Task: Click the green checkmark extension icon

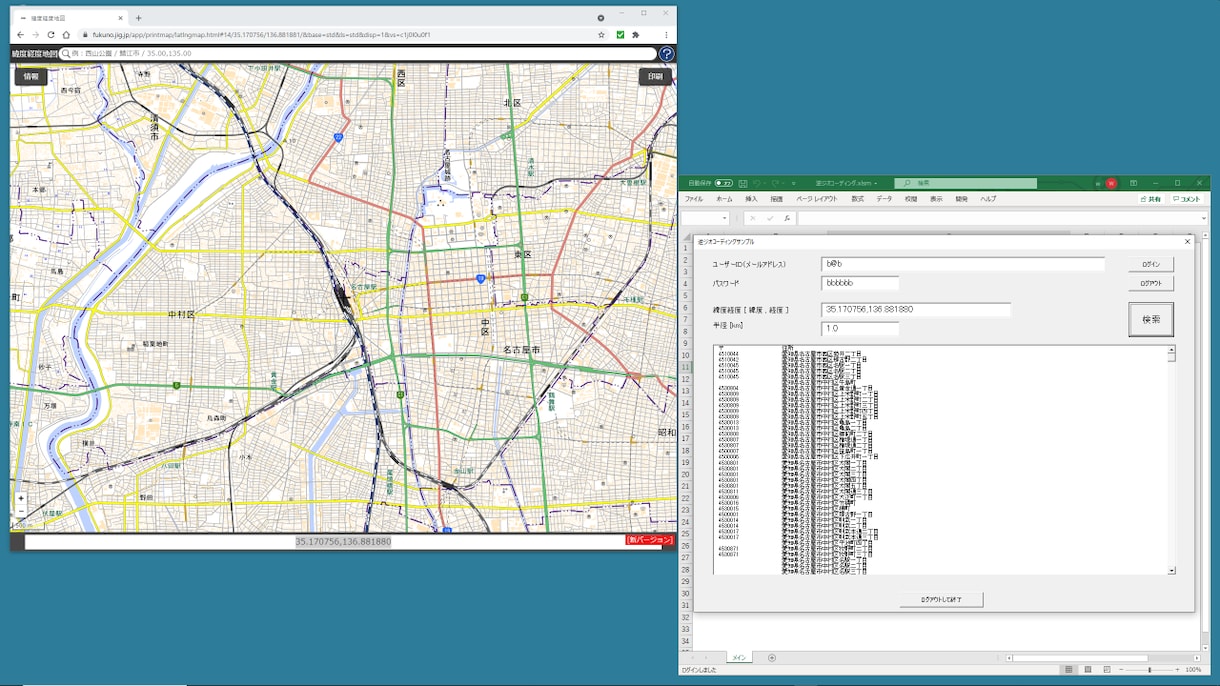Action: [x=620, y=35]
